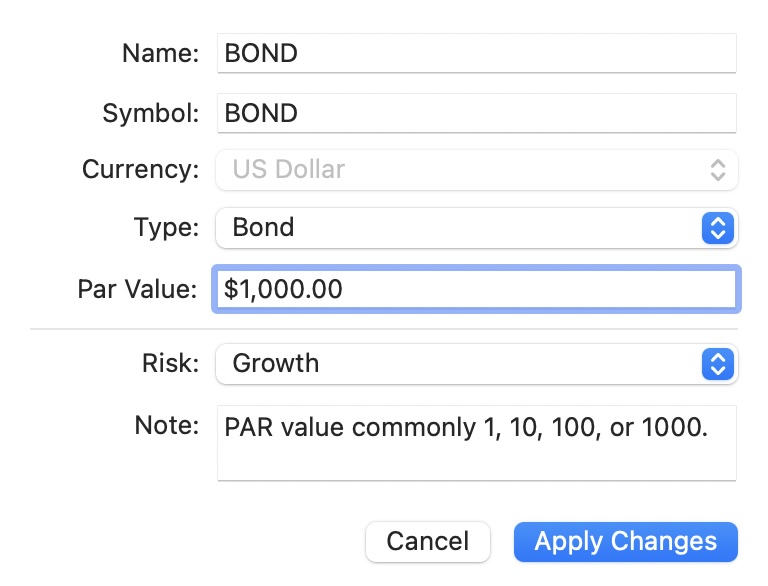Click the gray chevron icon on Currency selector
Screen dimensions: 768x586
click(x=717, y=169)
